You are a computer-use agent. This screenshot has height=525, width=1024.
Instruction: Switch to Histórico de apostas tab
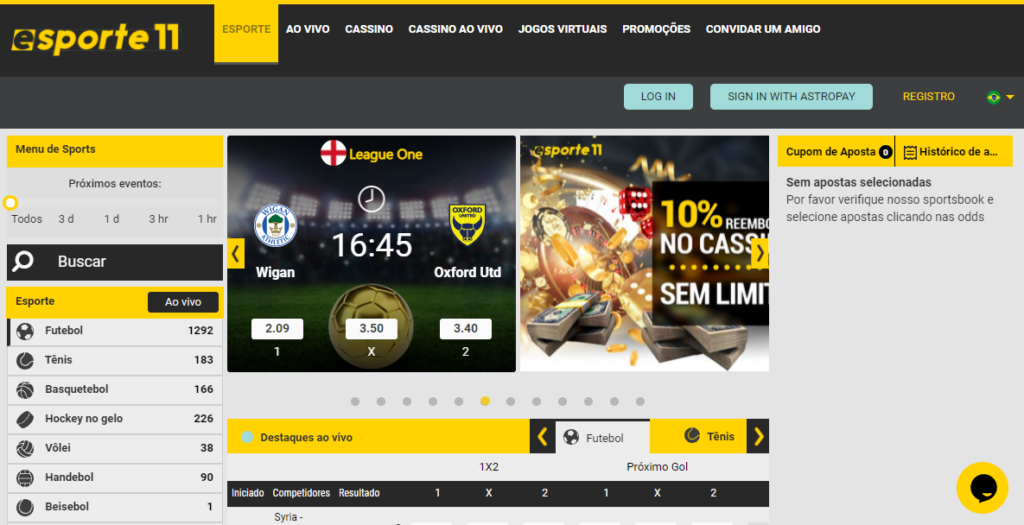(x=954, y=151)
